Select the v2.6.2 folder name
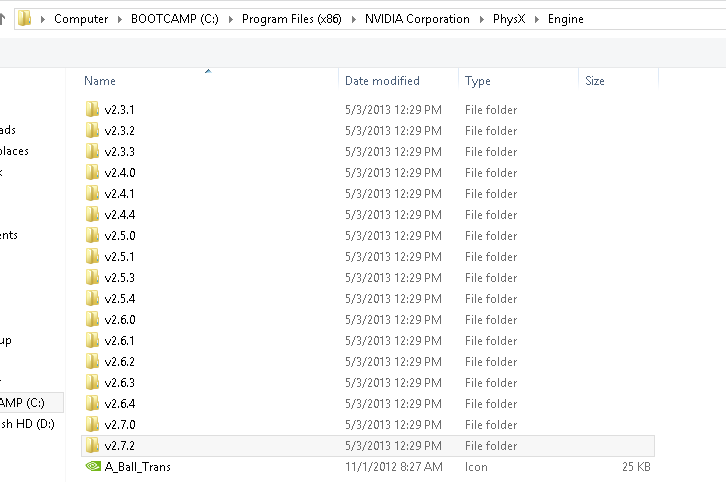Screen dimensions: 726x482 119,362
